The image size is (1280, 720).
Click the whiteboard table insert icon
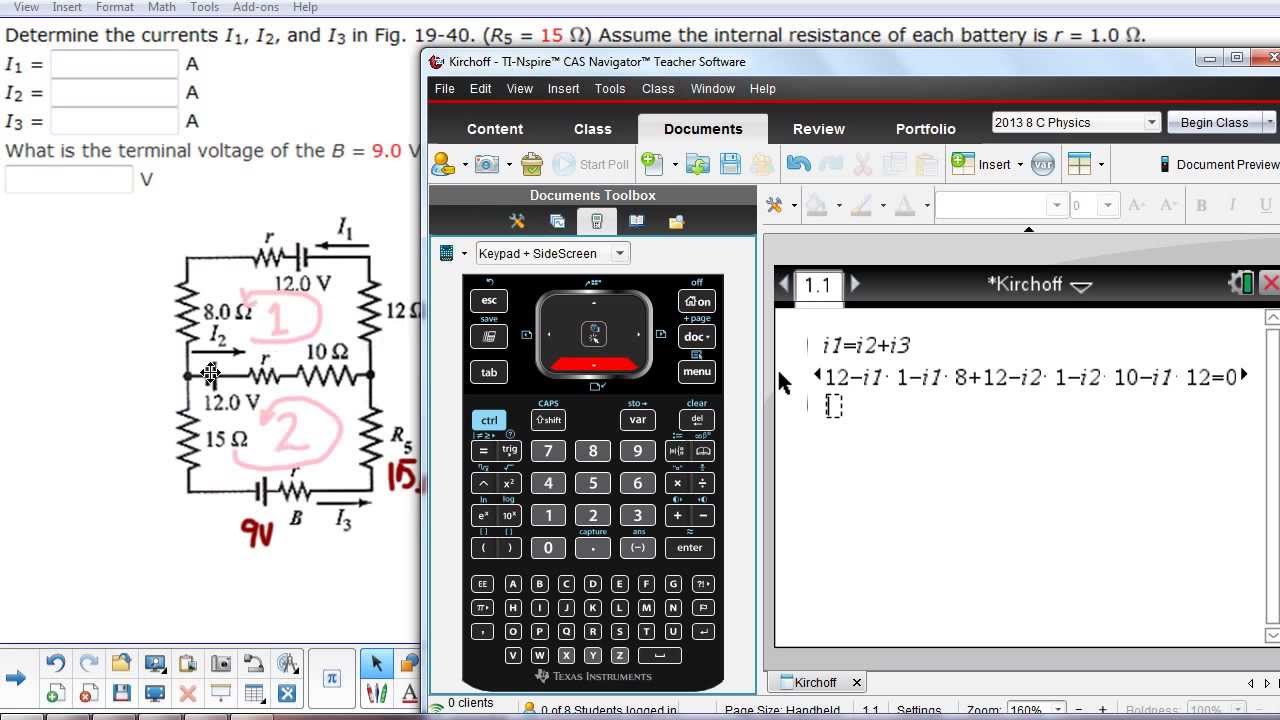[x=254, y=693]
